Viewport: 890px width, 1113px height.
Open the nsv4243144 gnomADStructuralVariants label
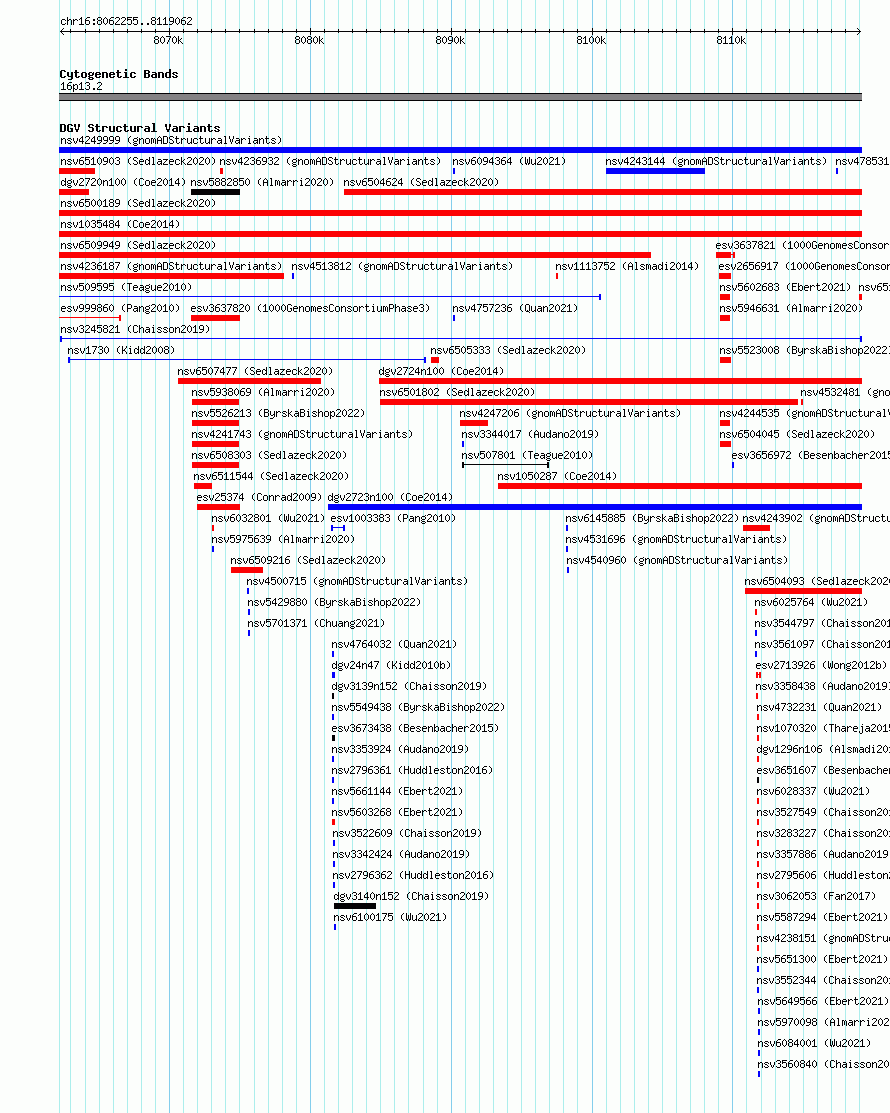coord(716,161)
